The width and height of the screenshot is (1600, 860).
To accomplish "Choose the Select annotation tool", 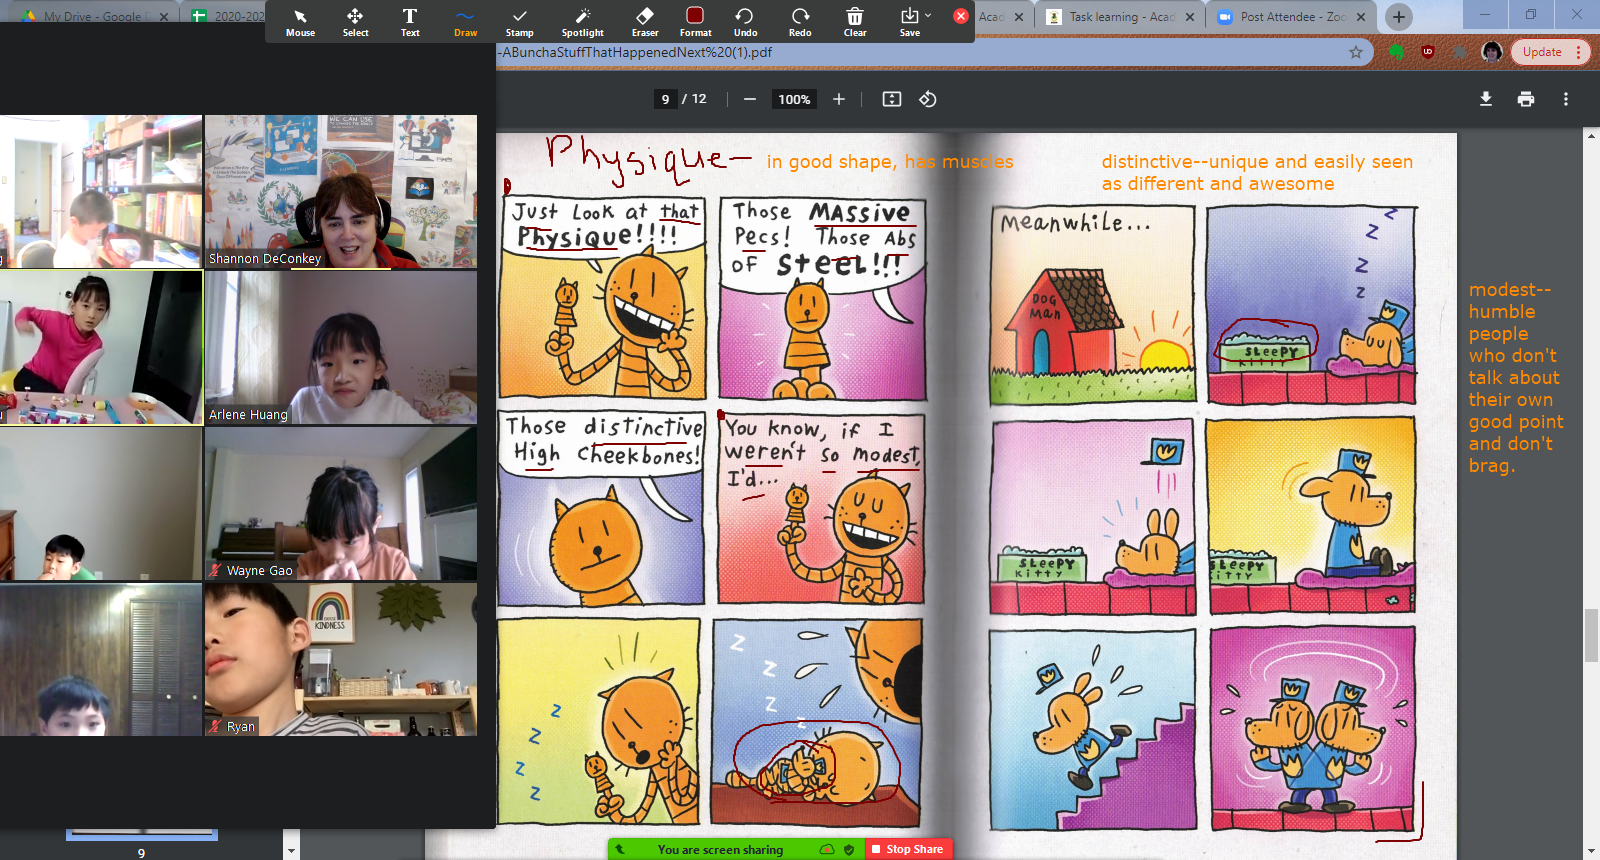I will (x=355, y=22).
